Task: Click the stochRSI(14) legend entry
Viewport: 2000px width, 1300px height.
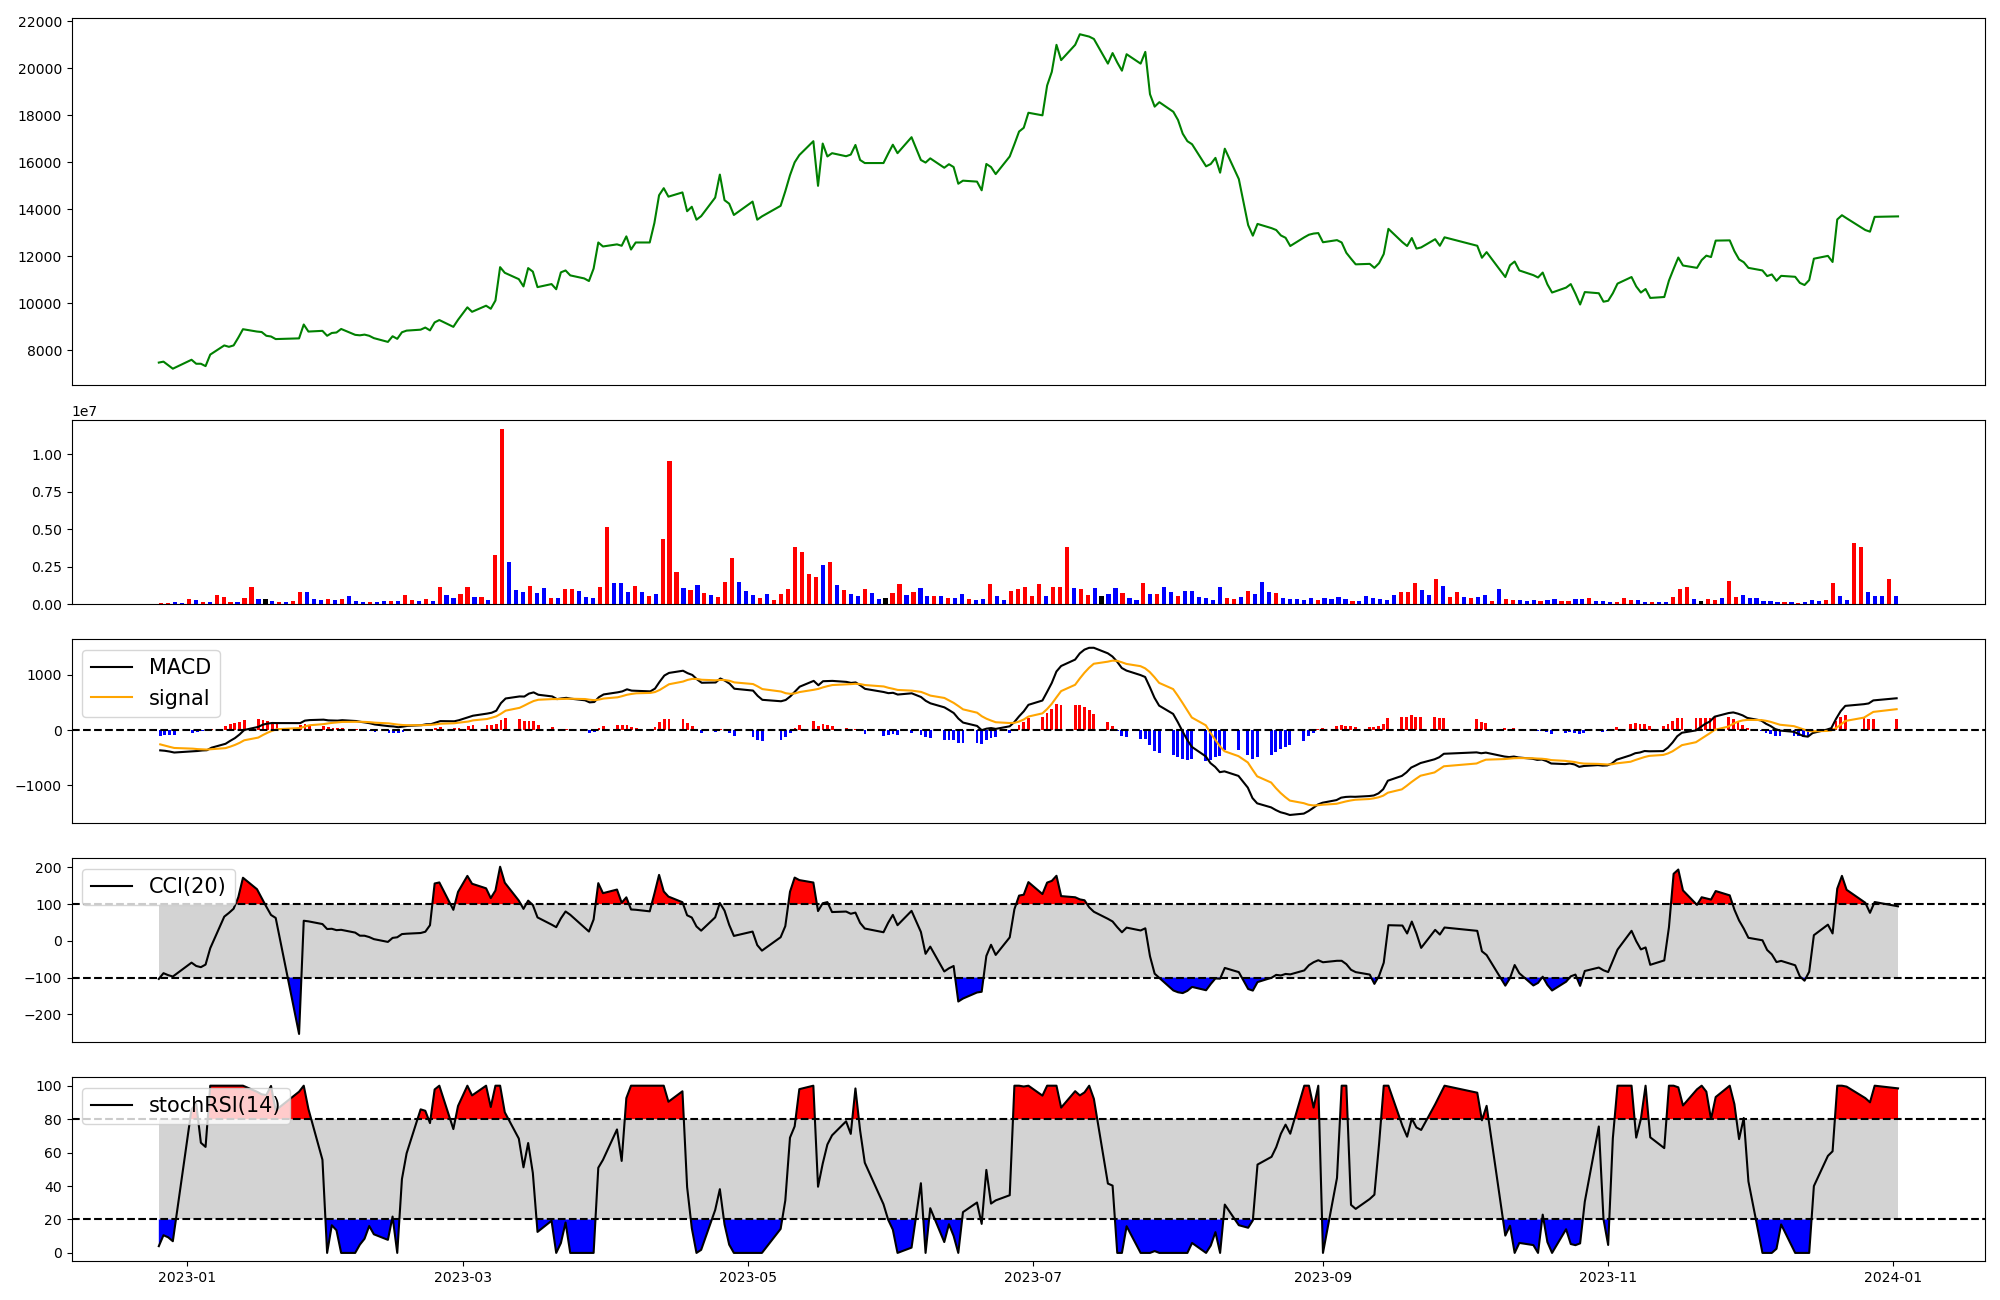Action: tap(214, 1105)
